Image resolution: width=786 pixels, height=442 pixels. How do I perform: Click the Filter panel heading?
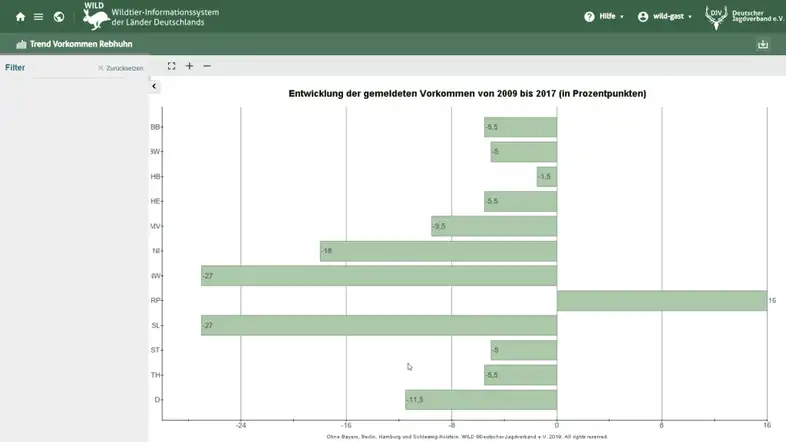15,68
